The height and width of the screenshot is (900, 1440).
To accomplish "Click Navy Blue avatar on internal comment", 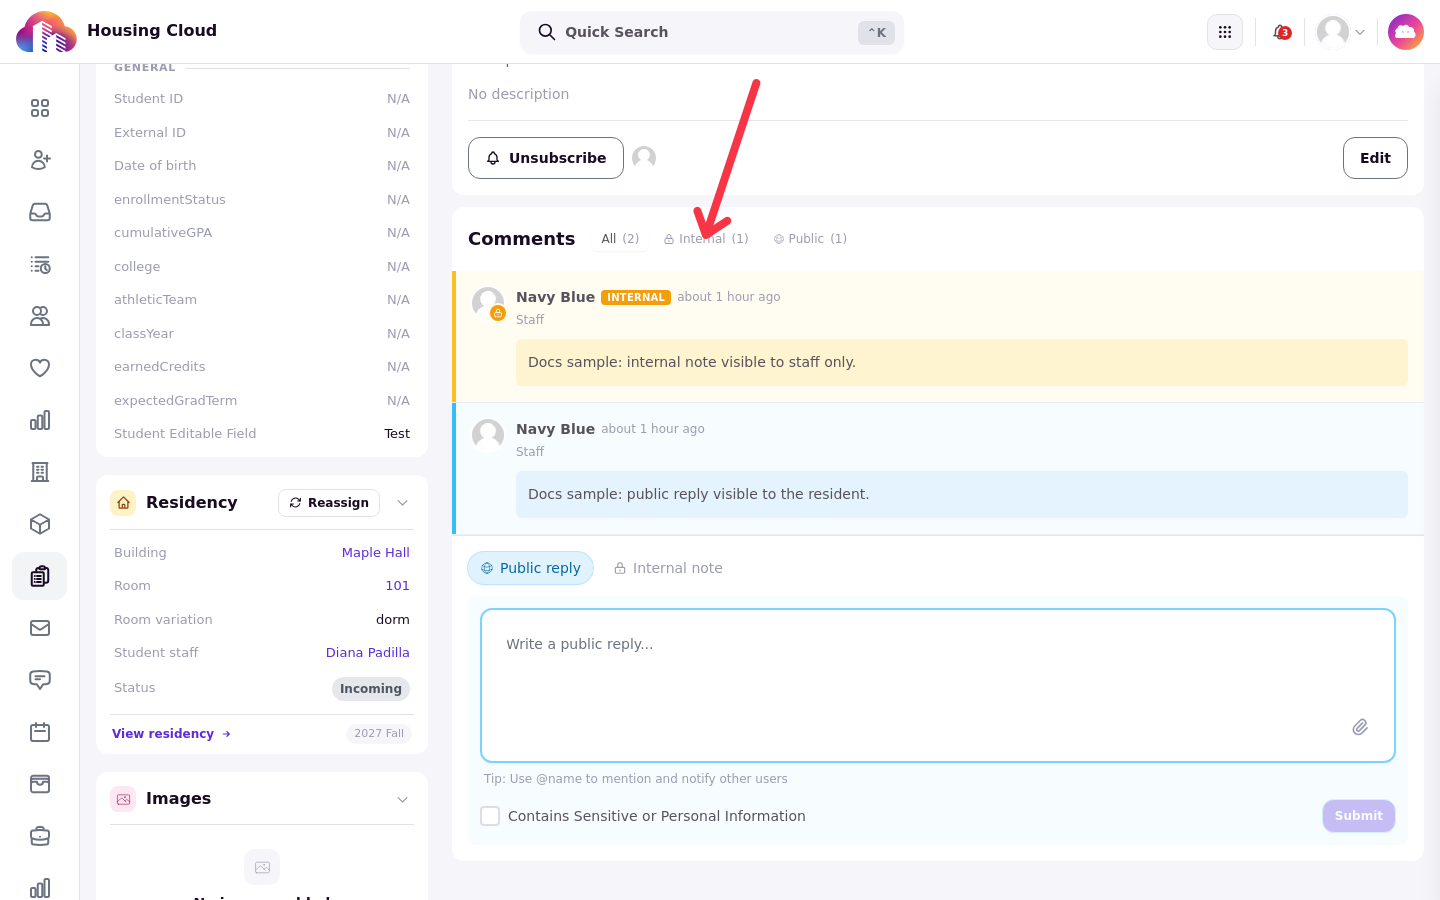I will click(x=488, y=303).
